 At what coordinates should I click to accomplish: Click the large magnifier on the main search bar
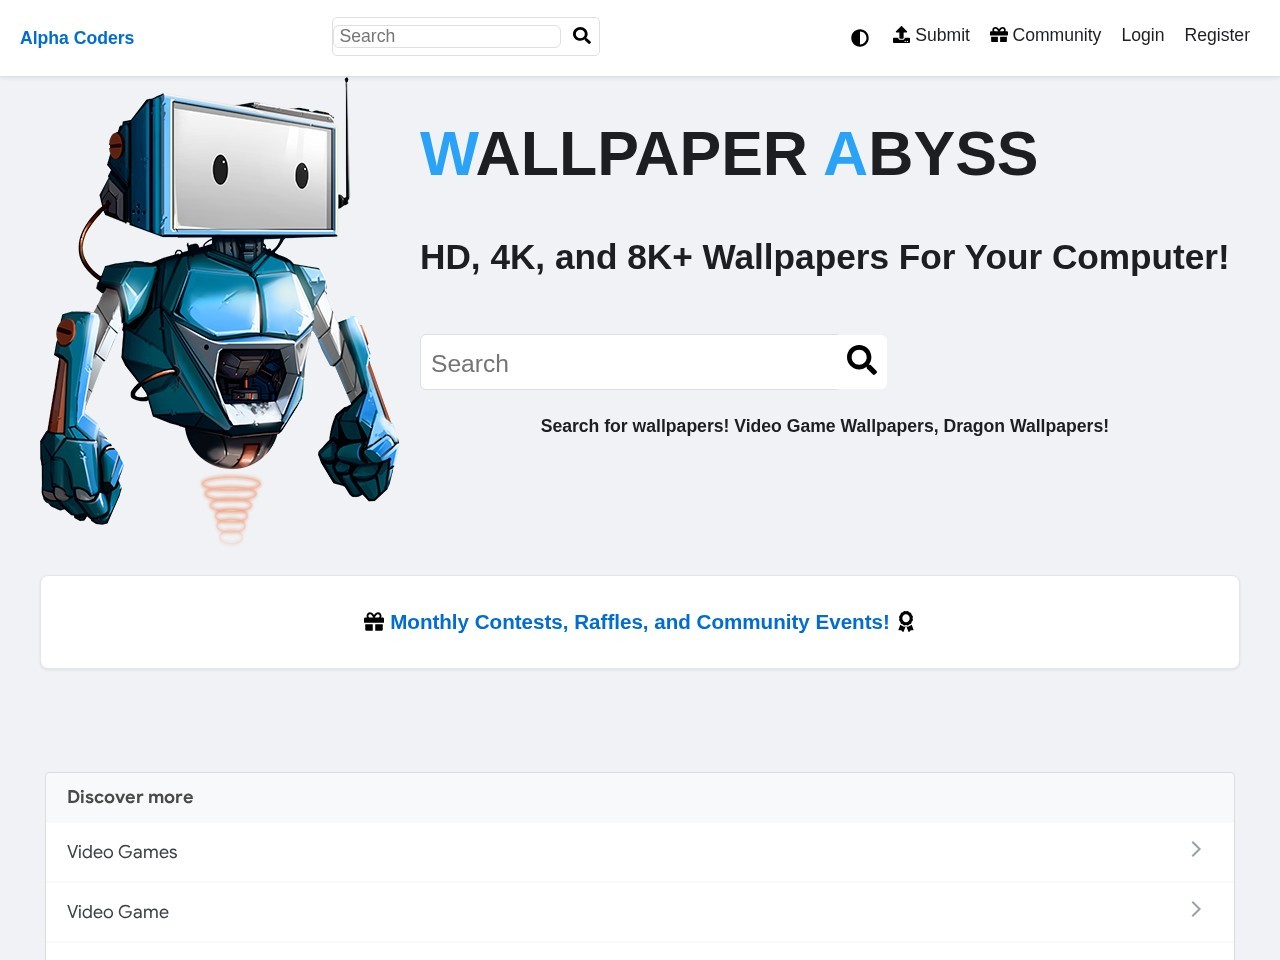(x=861, y=361)
